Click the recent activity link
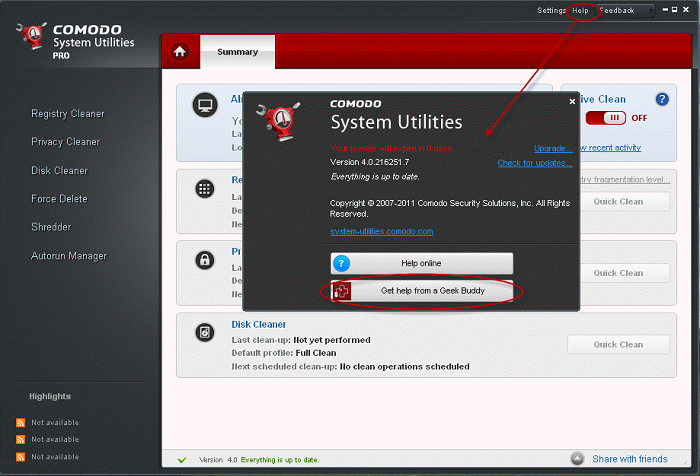This screenshot has width=700, height=476. (611, 148)
